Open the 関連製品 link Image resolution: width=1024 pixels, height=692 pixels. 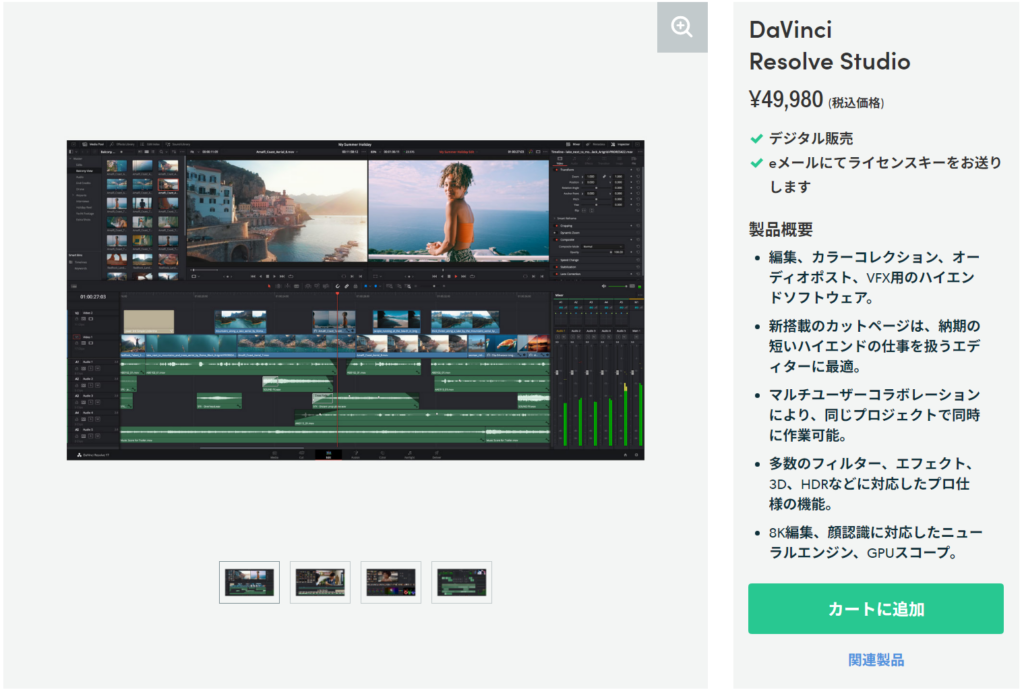(x=876, y=660)
